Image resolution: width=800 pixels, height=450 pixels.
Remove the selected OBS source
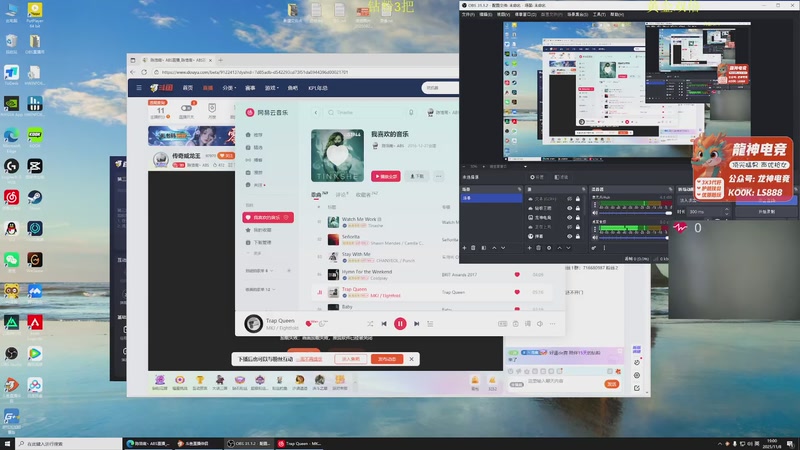tap(539, 248)
